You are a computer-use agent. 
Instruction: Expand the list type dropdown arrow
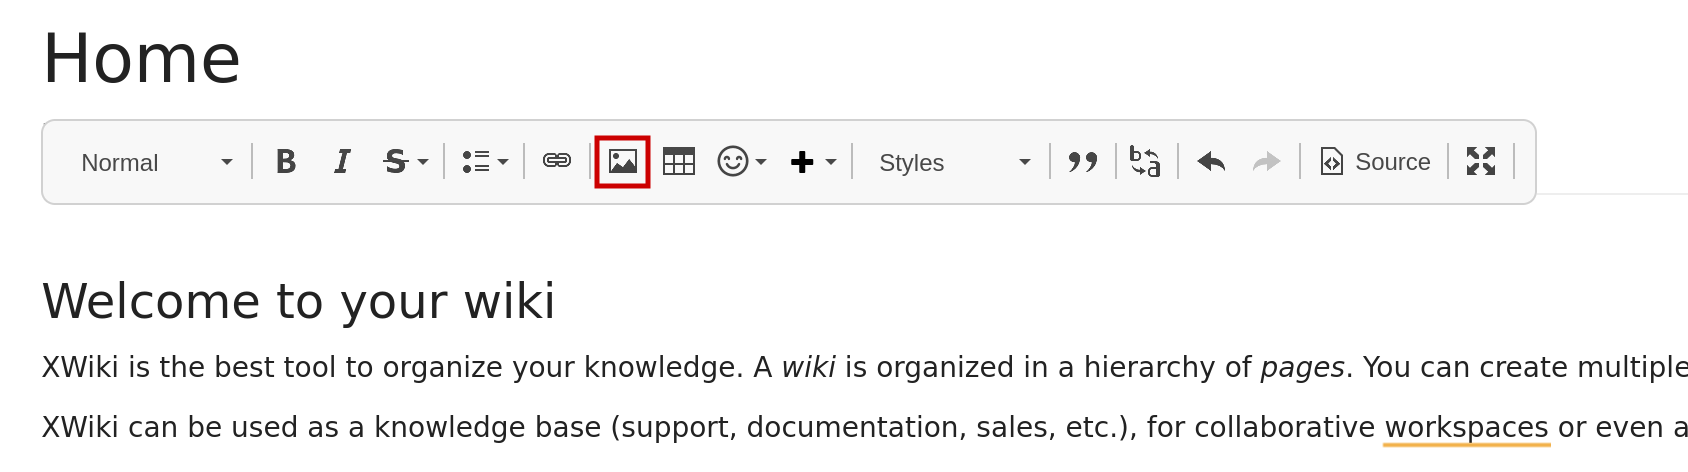click(503, 162)
